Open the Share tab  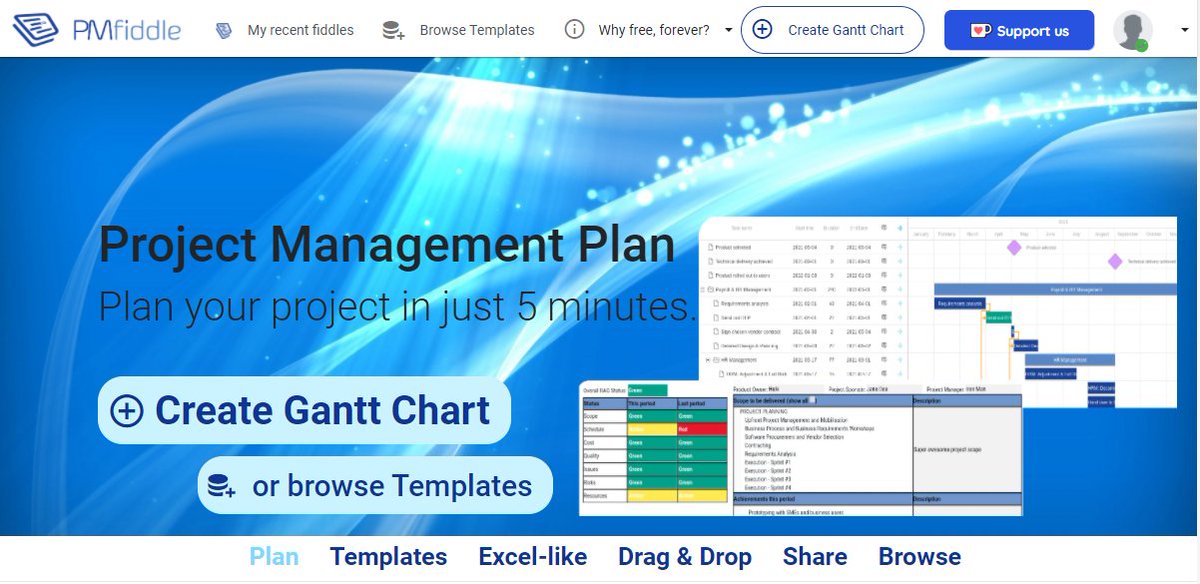click(x=815, y=557)
